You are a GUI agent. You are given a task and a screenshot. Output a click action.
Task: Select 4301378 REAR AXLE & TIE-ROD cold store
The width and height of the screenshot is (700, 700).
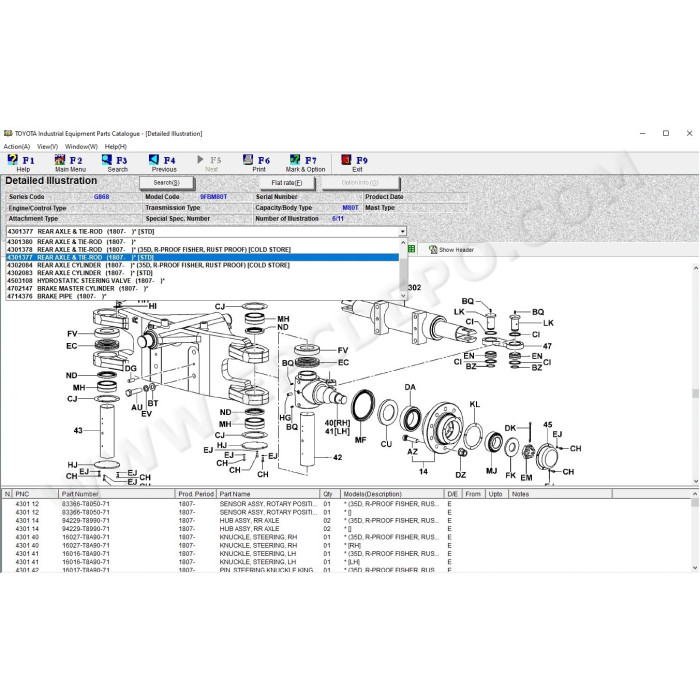point(202,250)
